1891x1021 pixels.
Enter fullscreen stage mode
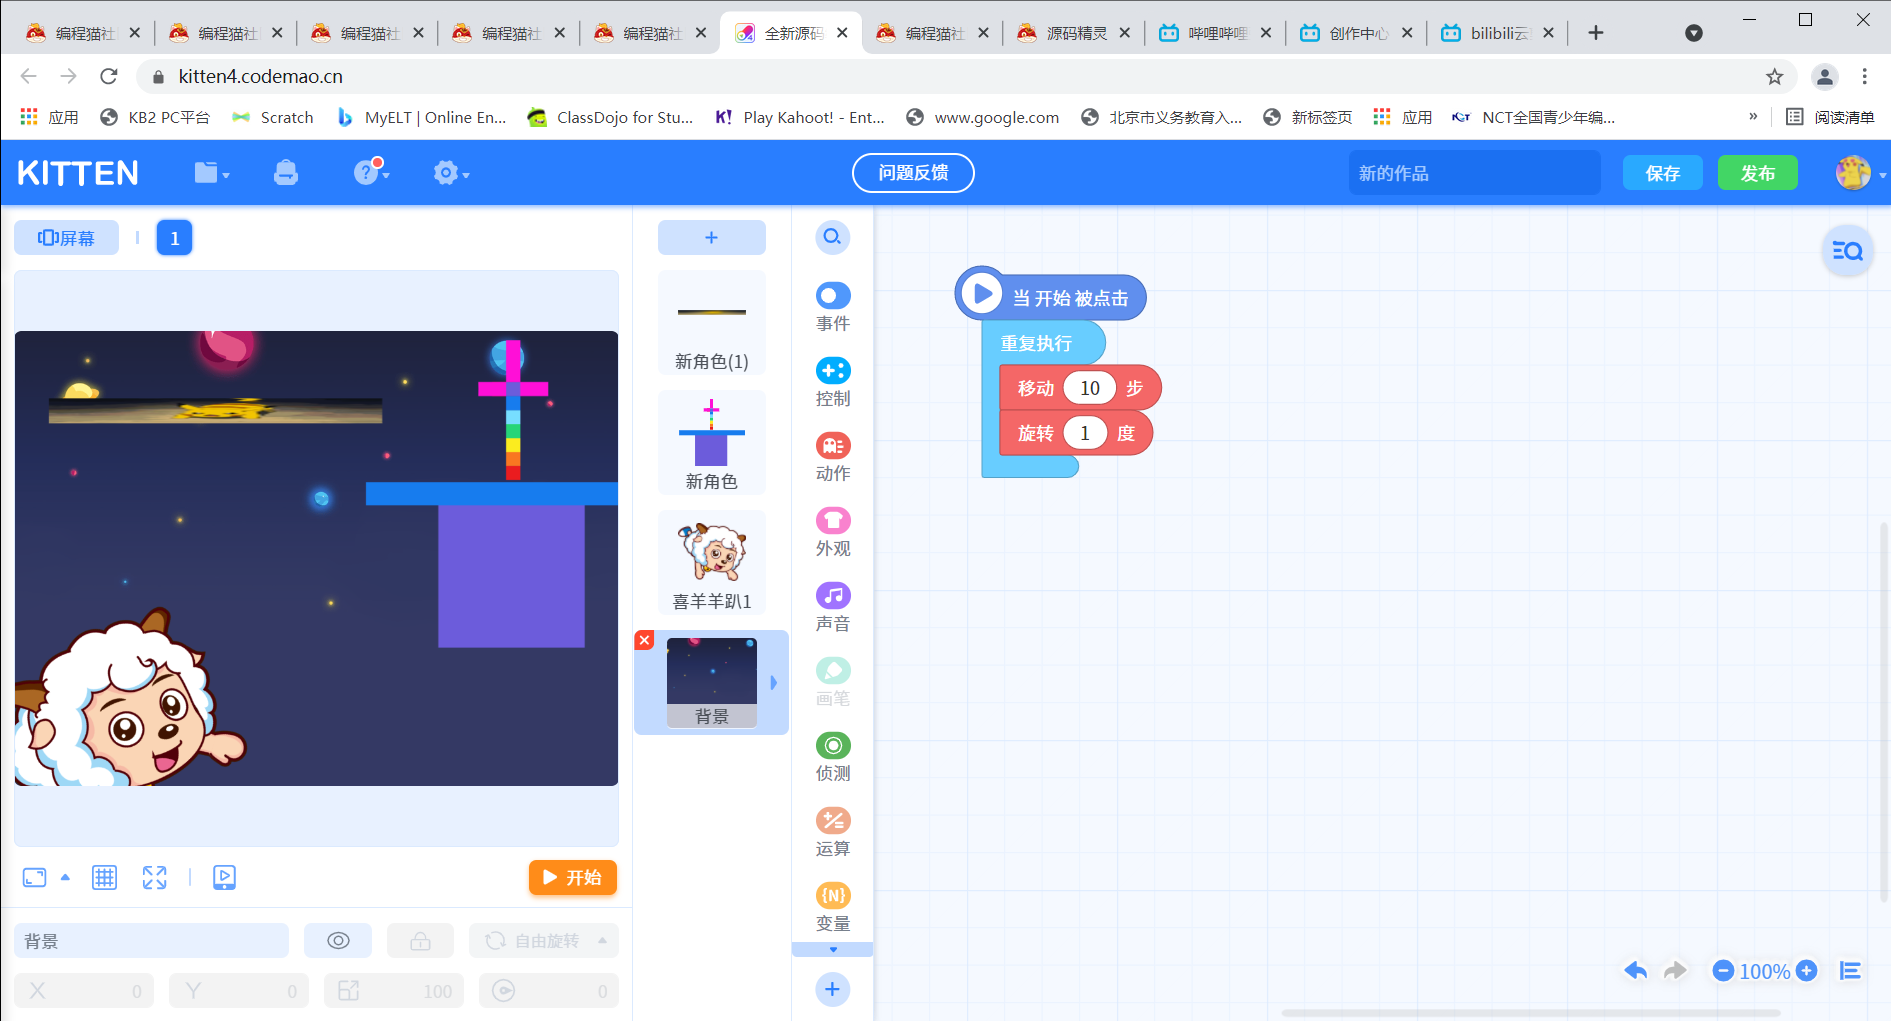154,877
